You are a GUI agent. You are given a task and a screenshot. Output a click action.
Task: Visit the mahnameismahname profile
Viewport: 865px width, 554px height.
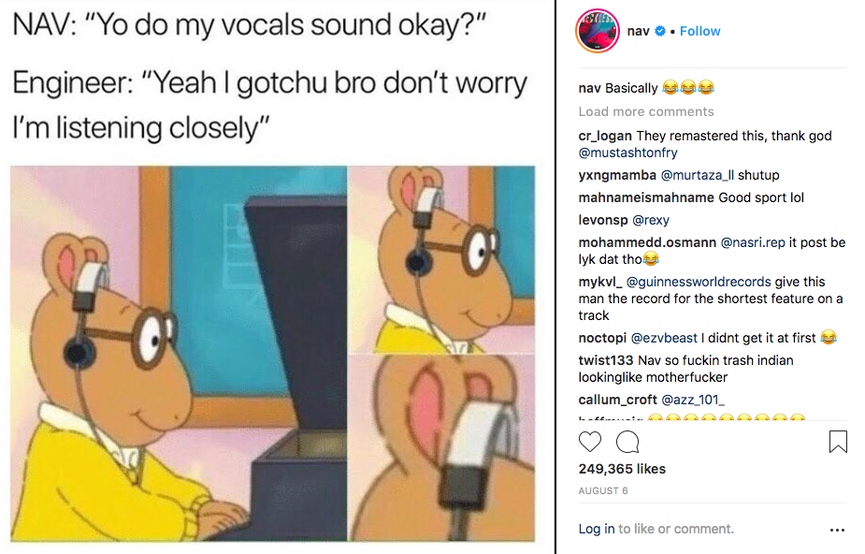coord(646,198)
